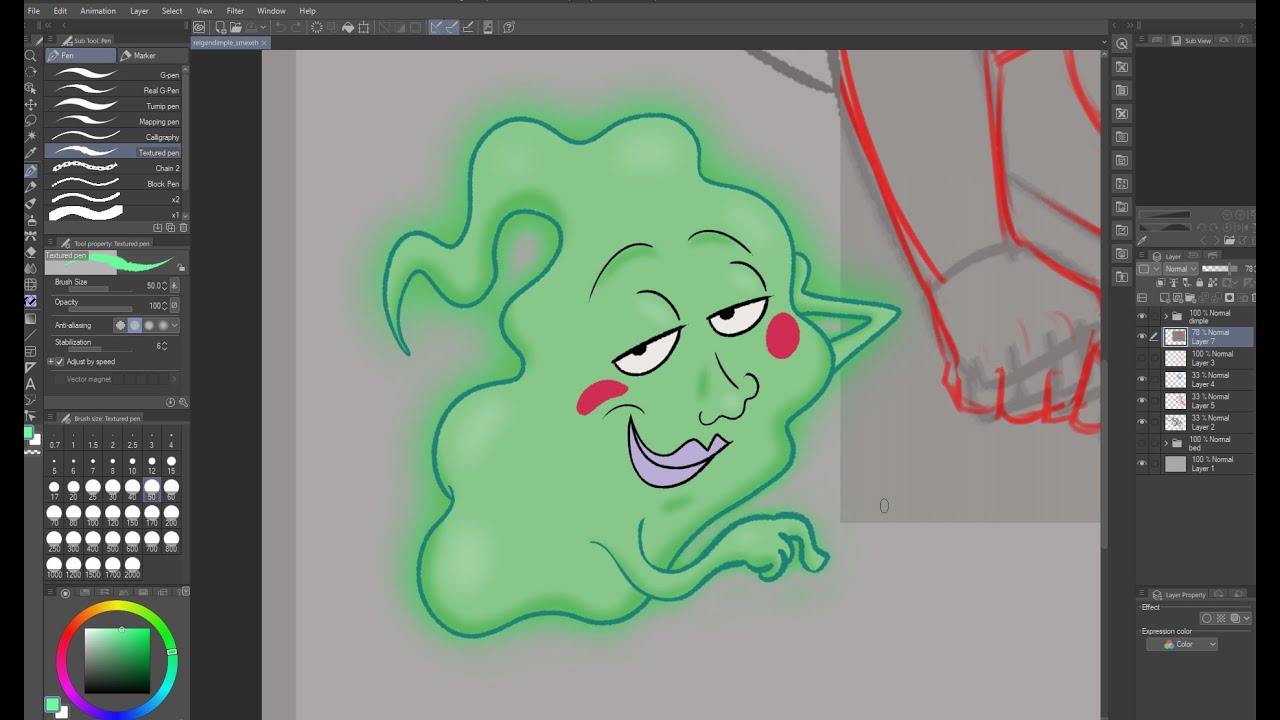Image resolution: width=1280 pixels, height=720 pixels.
Task: Click the Undo arrow in command bar
Action: [280, 27]
